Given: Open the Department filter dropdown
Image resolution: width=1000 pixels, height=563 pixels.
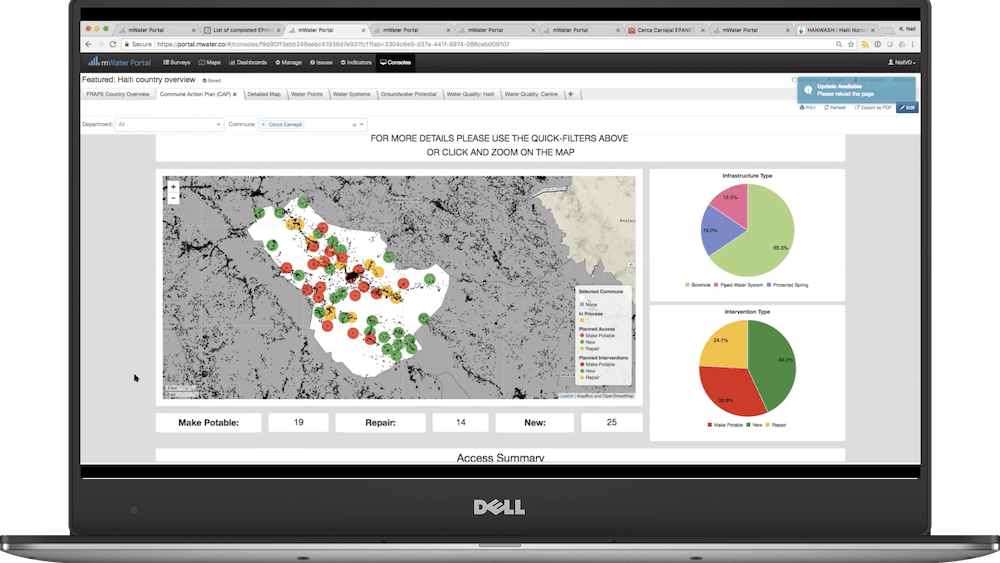Looking at the screenshot, I should (x=169, y=124).
